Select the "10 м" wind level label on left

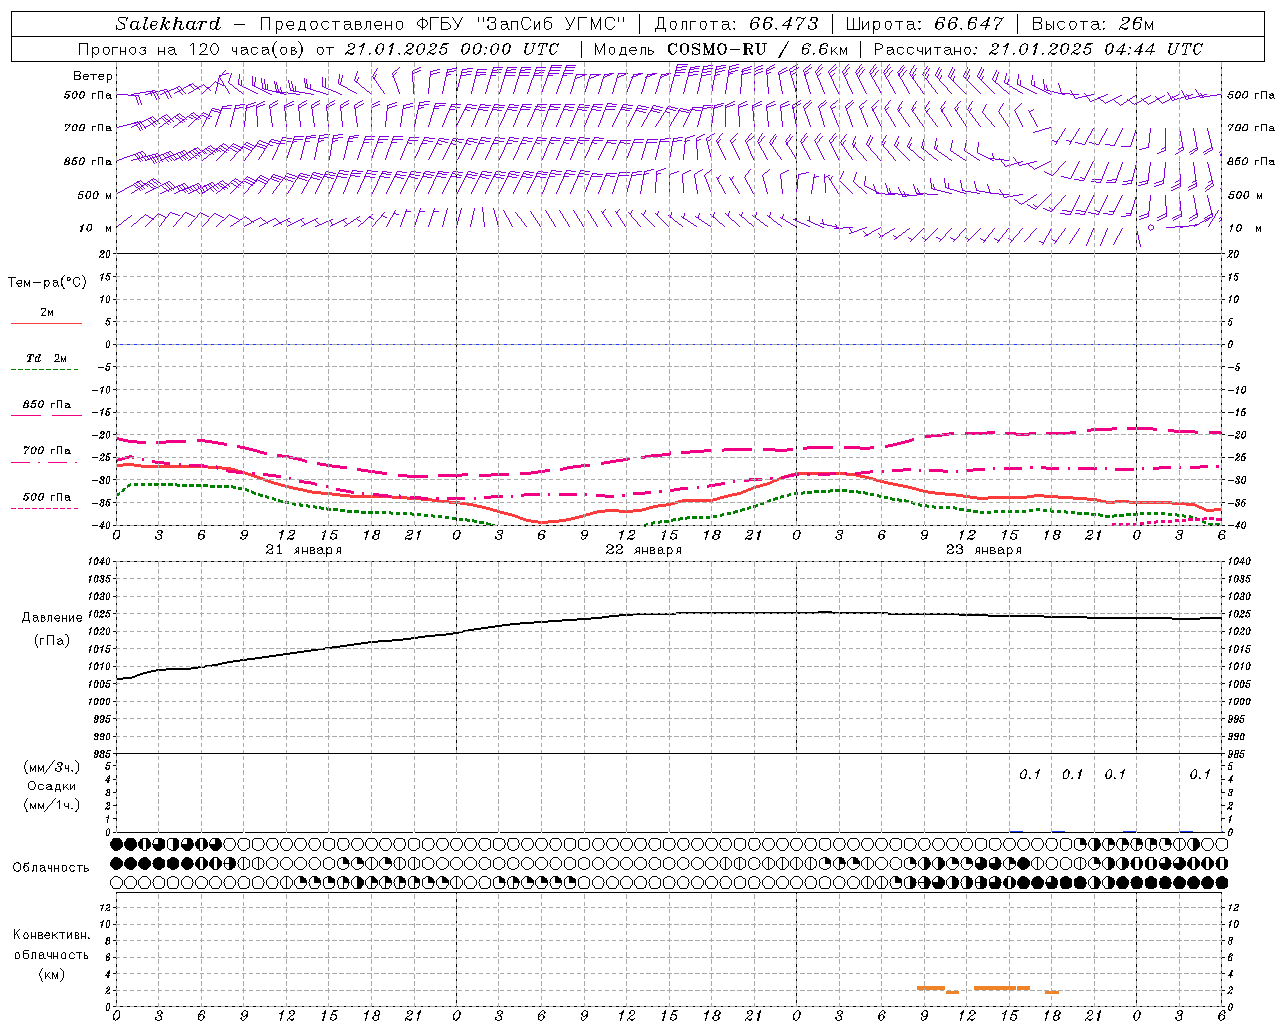pyautogui.click(x=96, y=228)
